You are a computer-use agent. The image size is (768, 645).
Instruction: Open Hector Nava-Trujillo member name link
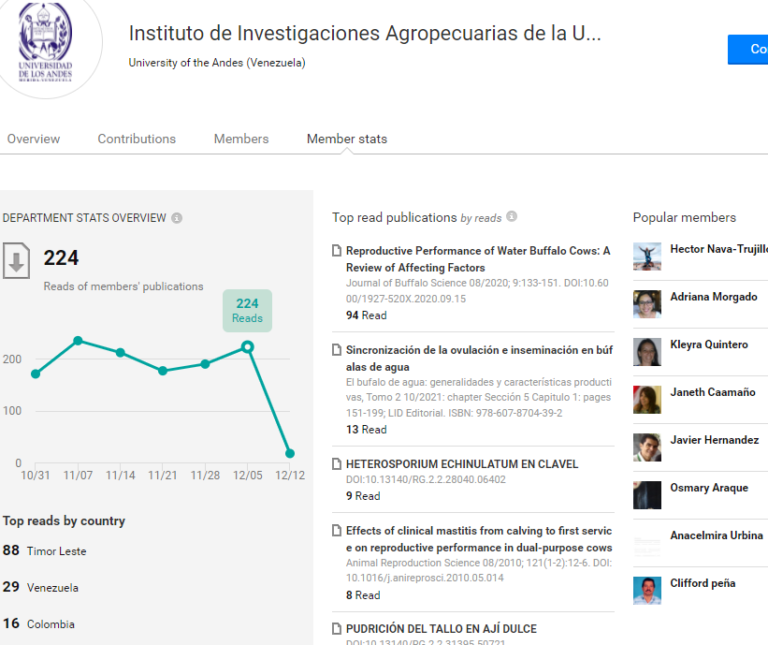pos(719,249)
